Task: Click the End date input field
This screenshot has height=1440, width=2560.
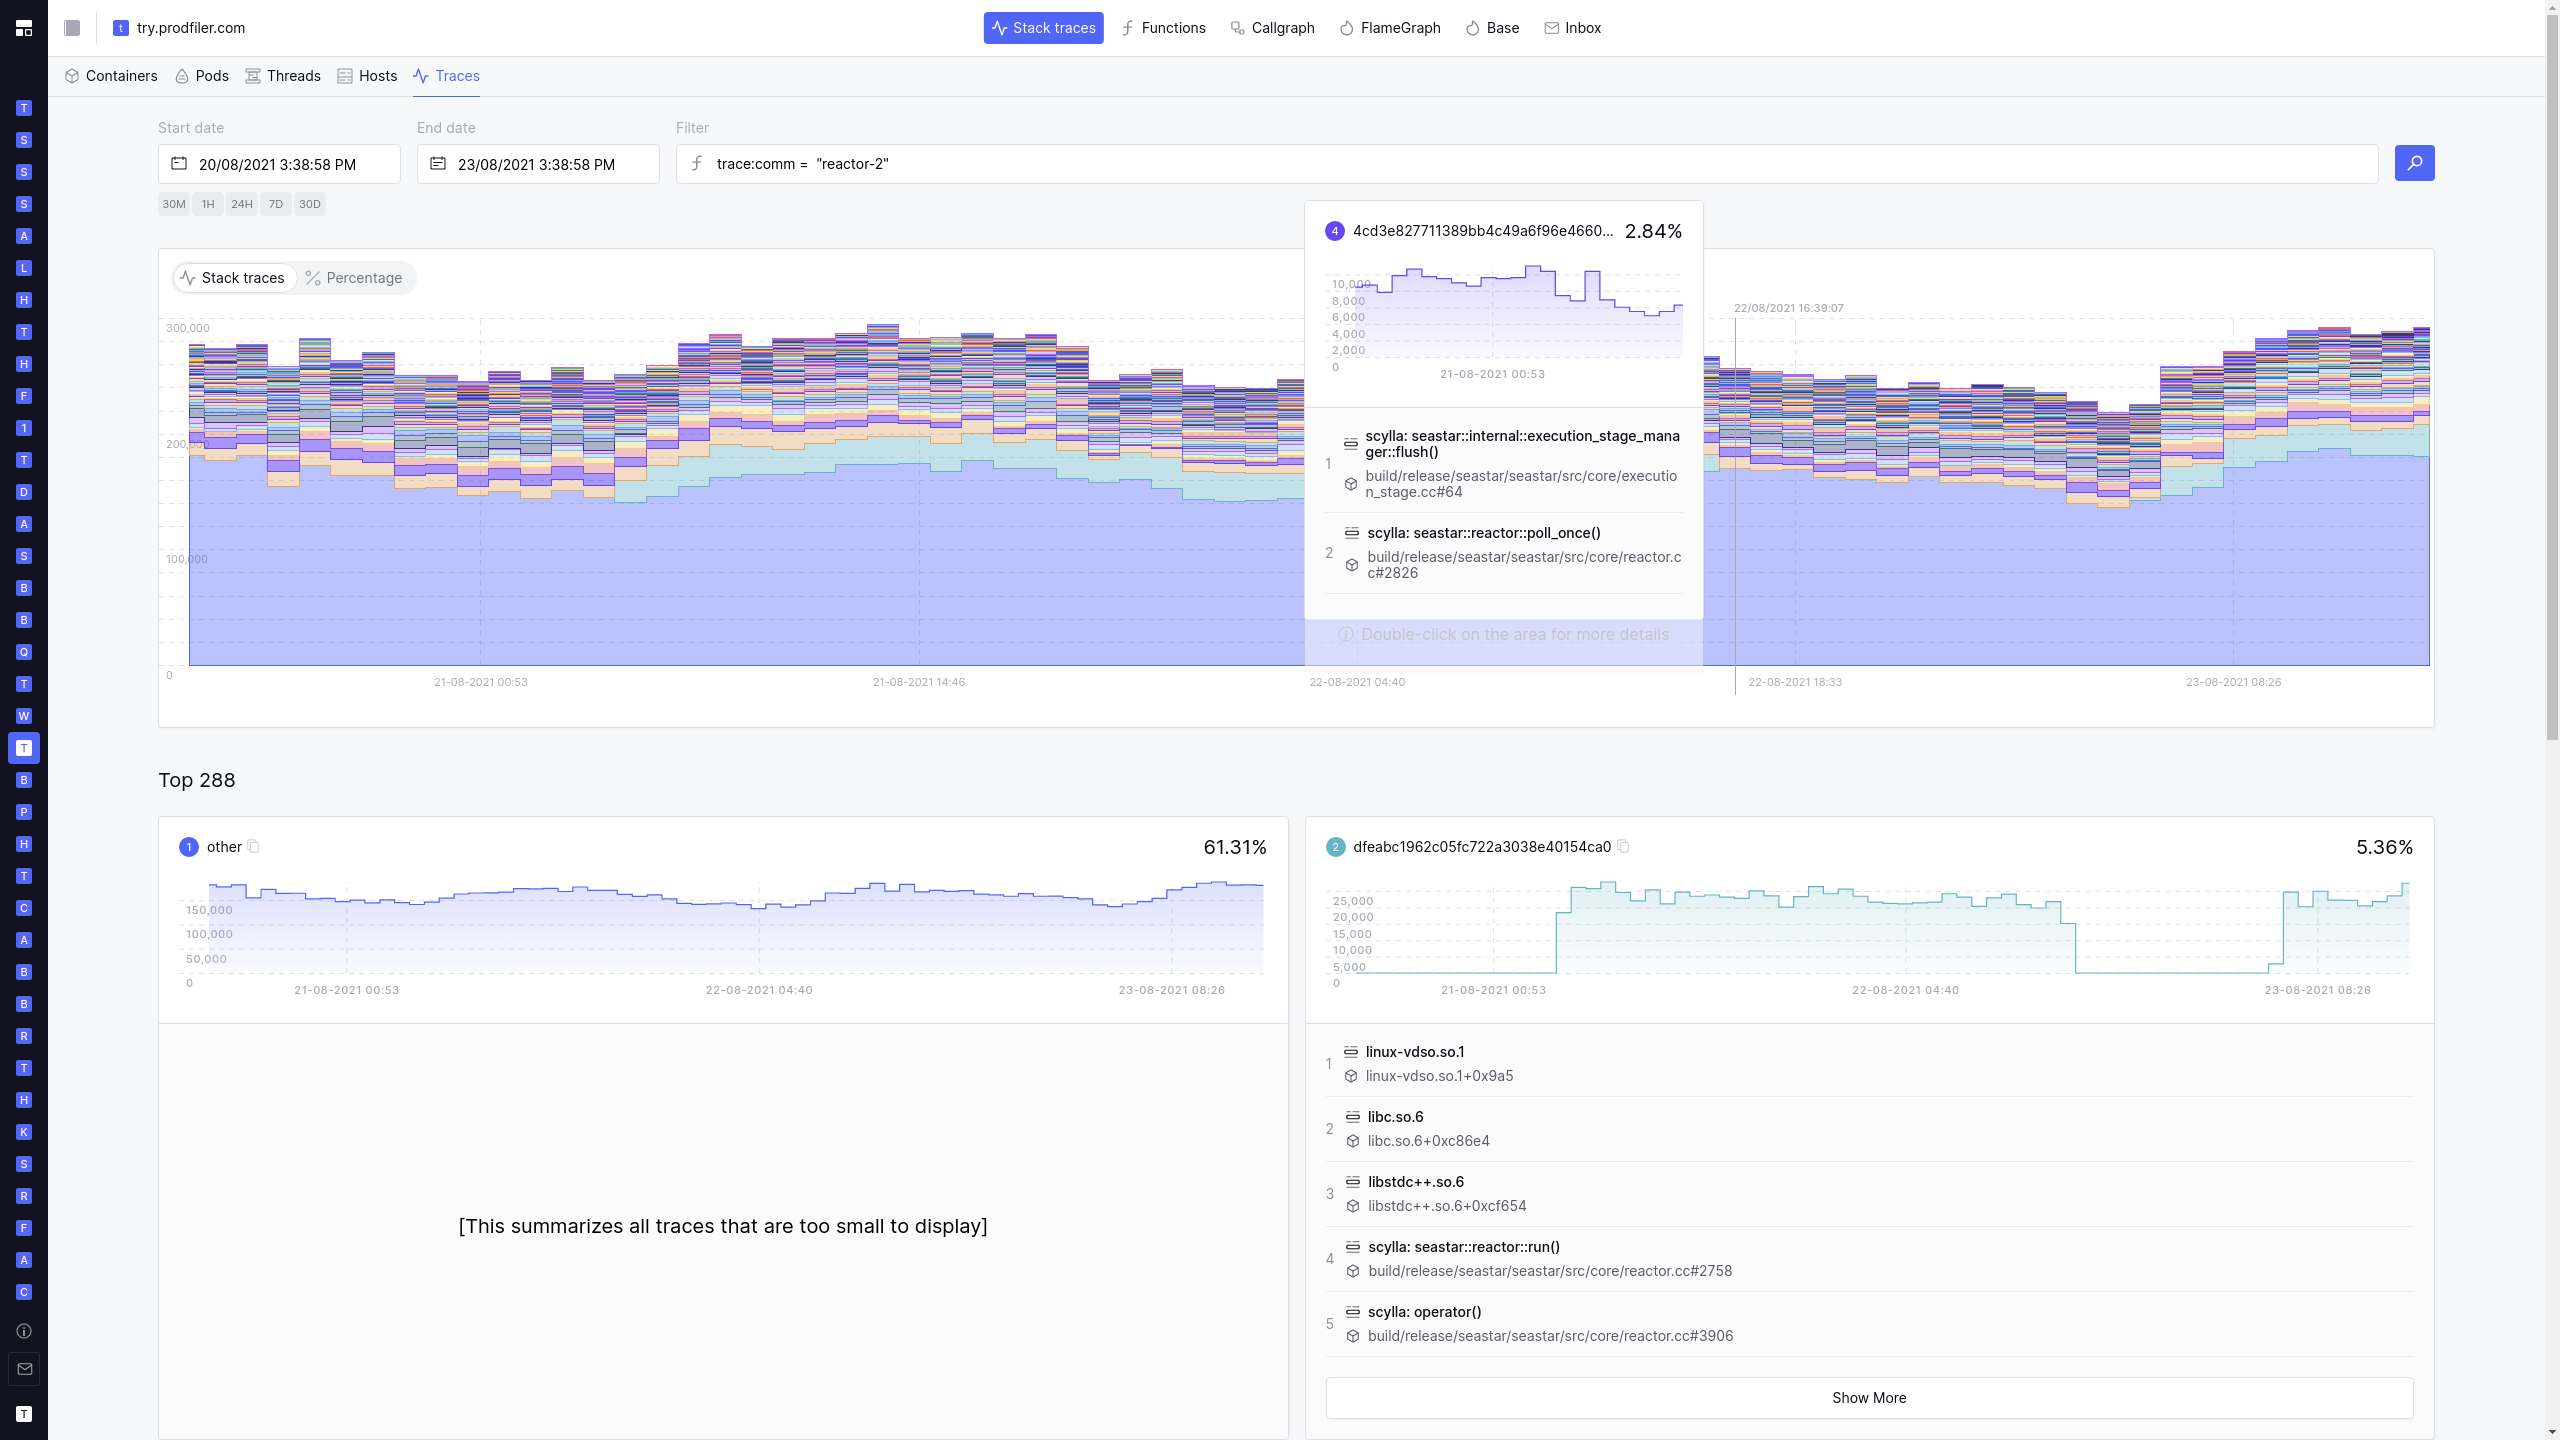Action: tap(538, 164)
